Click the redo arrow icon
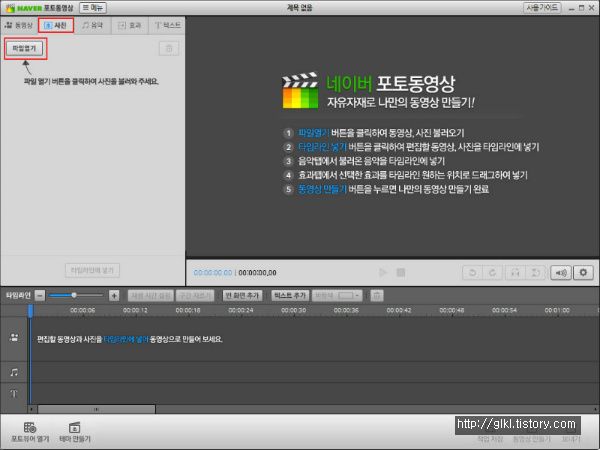The height and width of the screenshot is (450, 600). pyautogui.click(x=492, y=273)
